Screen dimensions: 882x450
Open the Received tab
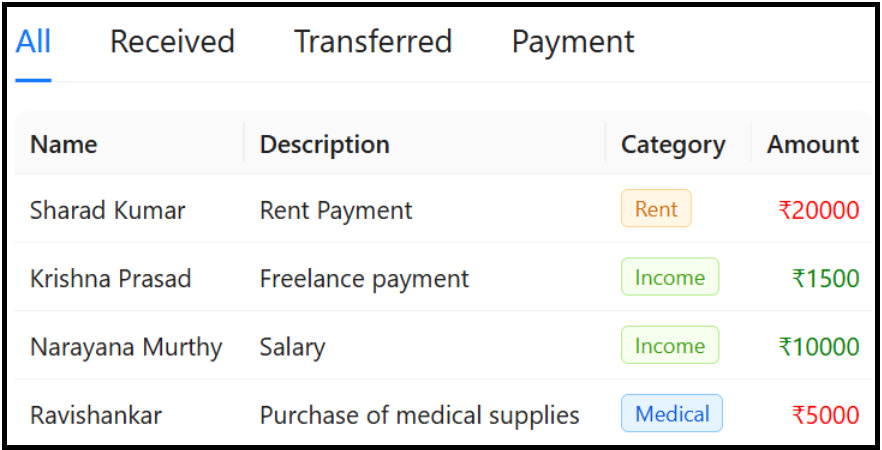click(x=172, y=42)
